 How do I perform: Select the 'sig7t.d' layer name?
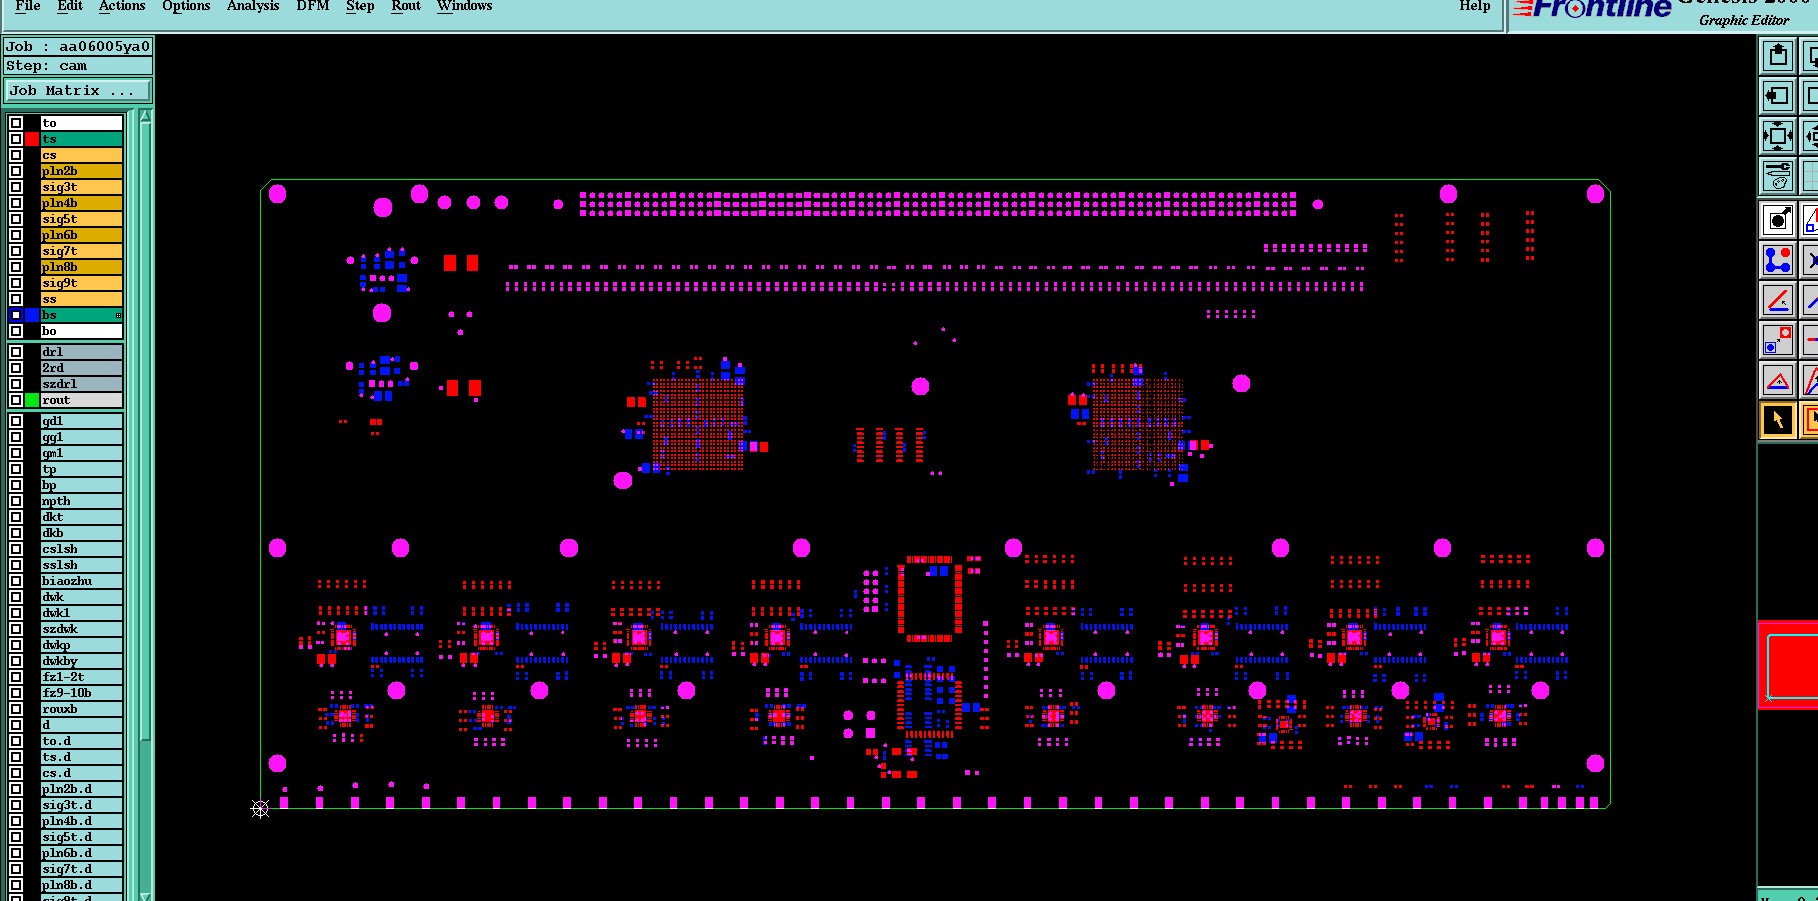(x=81, y=869)
